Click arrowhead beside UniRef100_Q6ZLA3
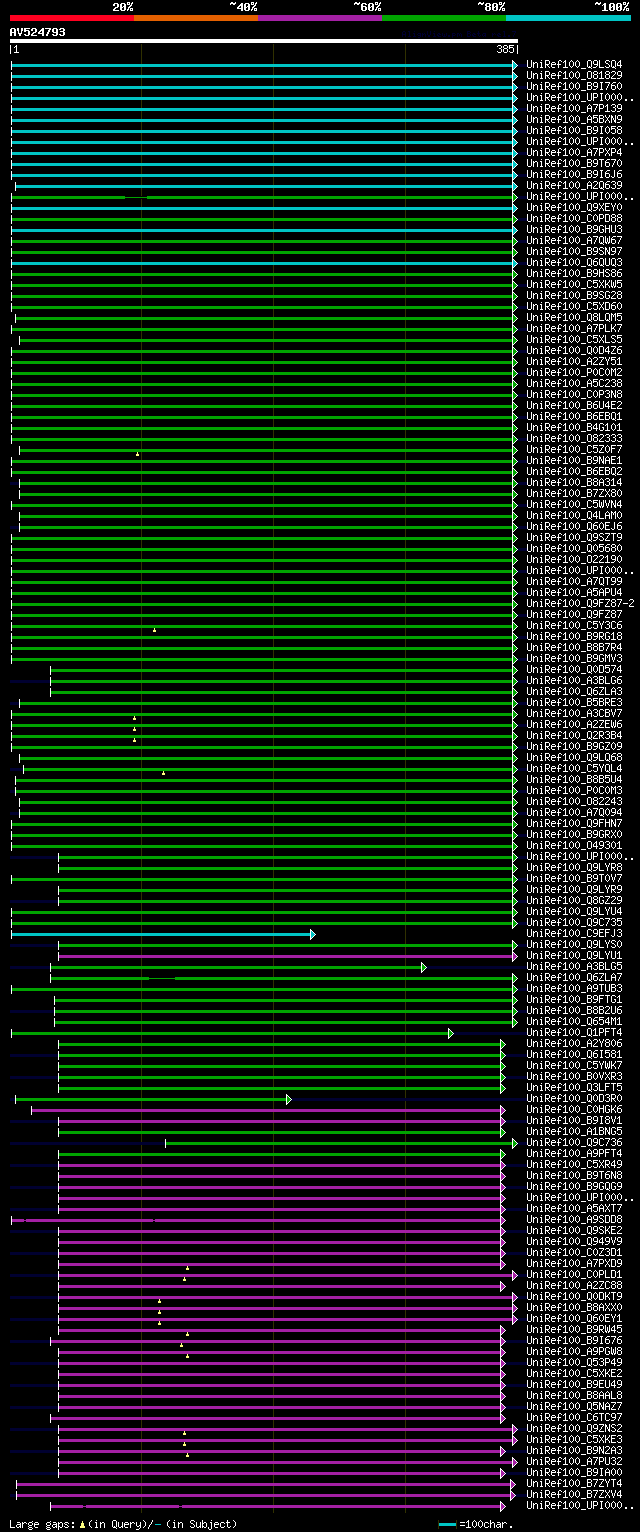This screenshot has height=1532, width=640. click(515, 691)
